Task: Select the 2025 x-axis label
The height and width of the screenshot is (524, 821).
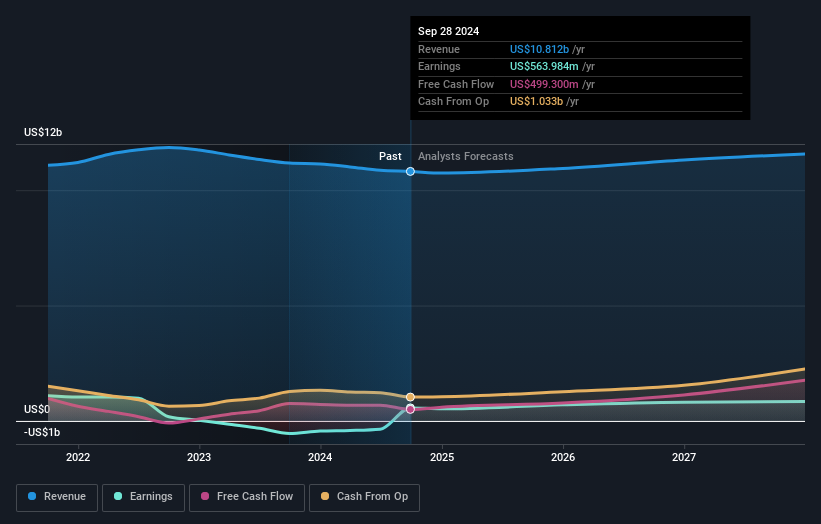Action: pyautogui.click(x=442, y=458)
